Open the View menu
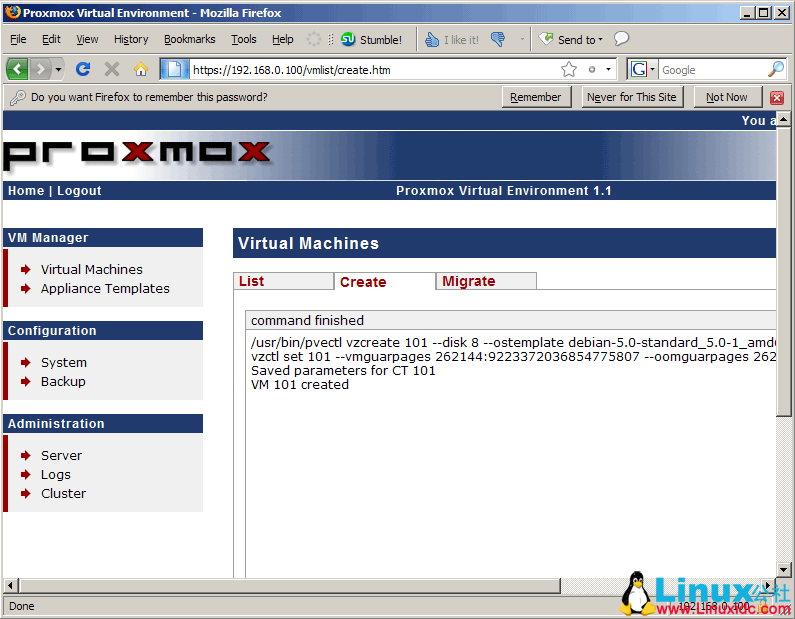 pyautogui.click(x=87, y=39)
